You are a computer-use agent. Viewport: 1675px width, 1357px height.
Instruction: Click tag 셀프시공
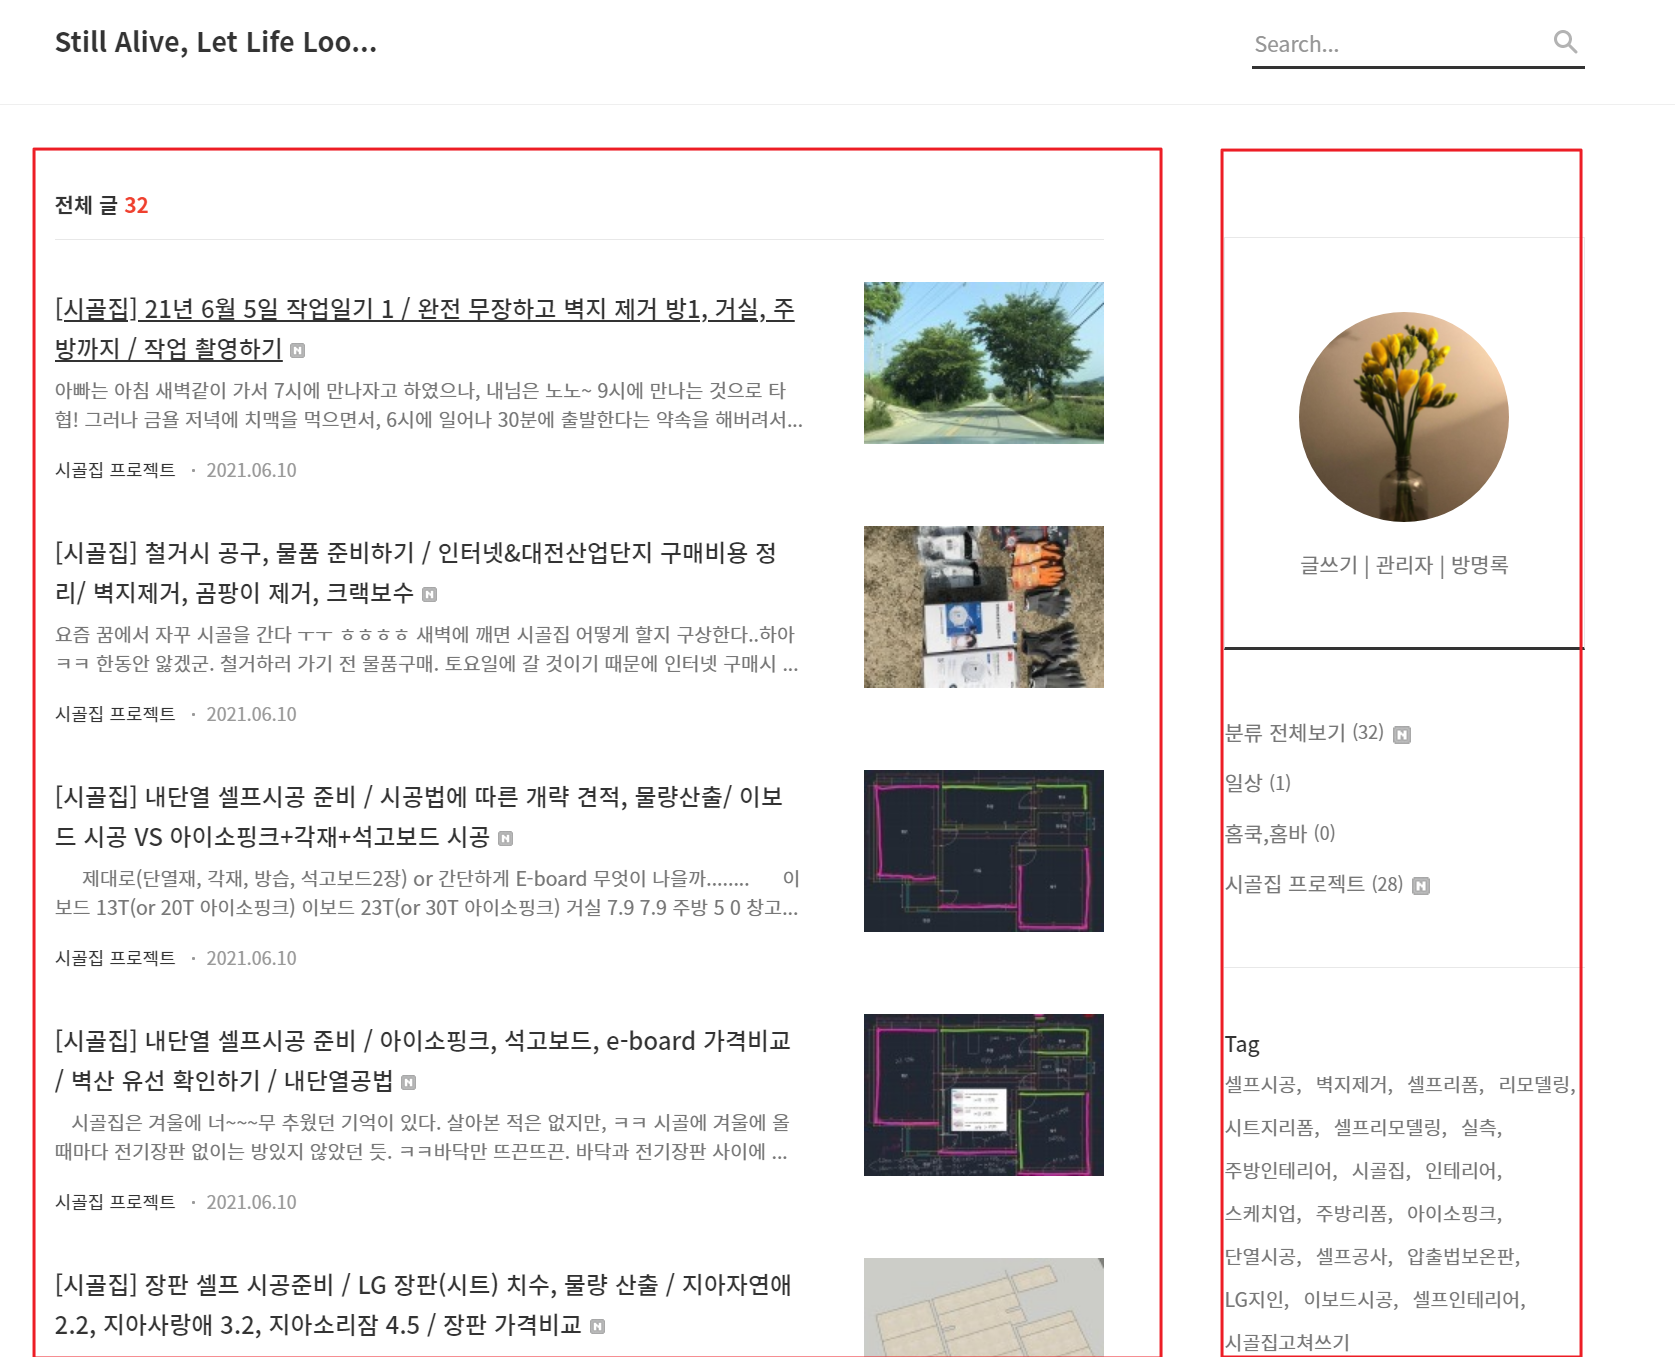1260,1085
